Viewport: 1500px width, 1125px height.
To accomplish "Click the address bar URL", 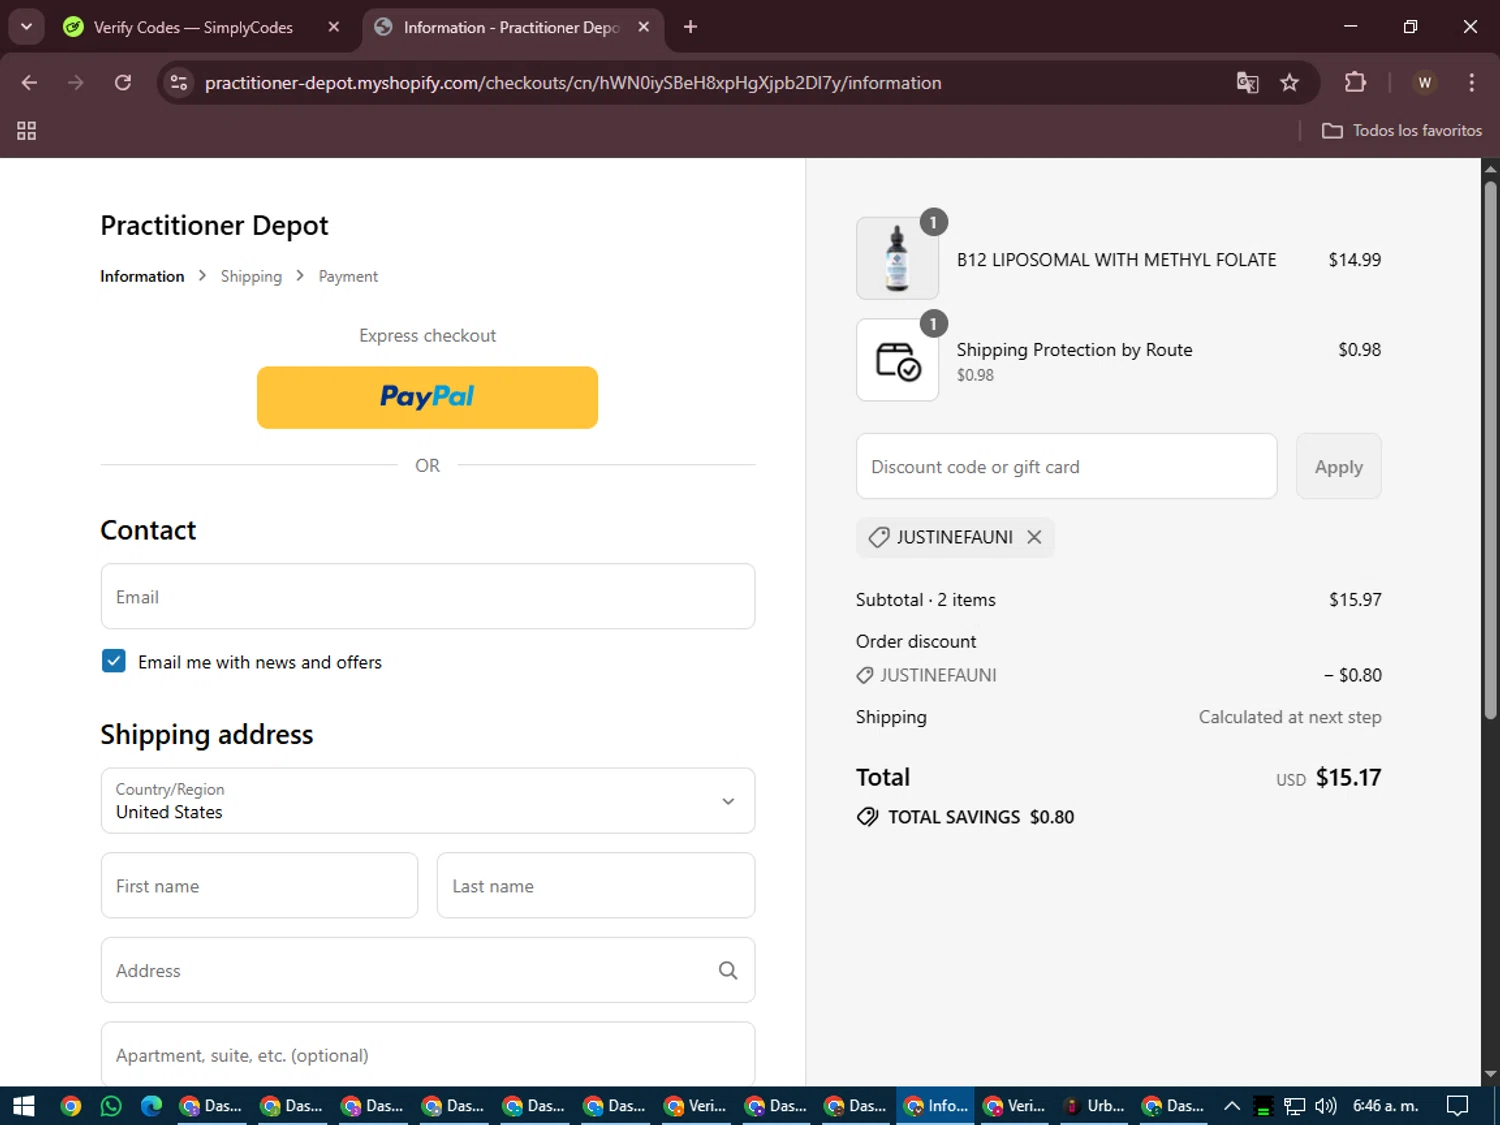I will [x=573, y=83].
